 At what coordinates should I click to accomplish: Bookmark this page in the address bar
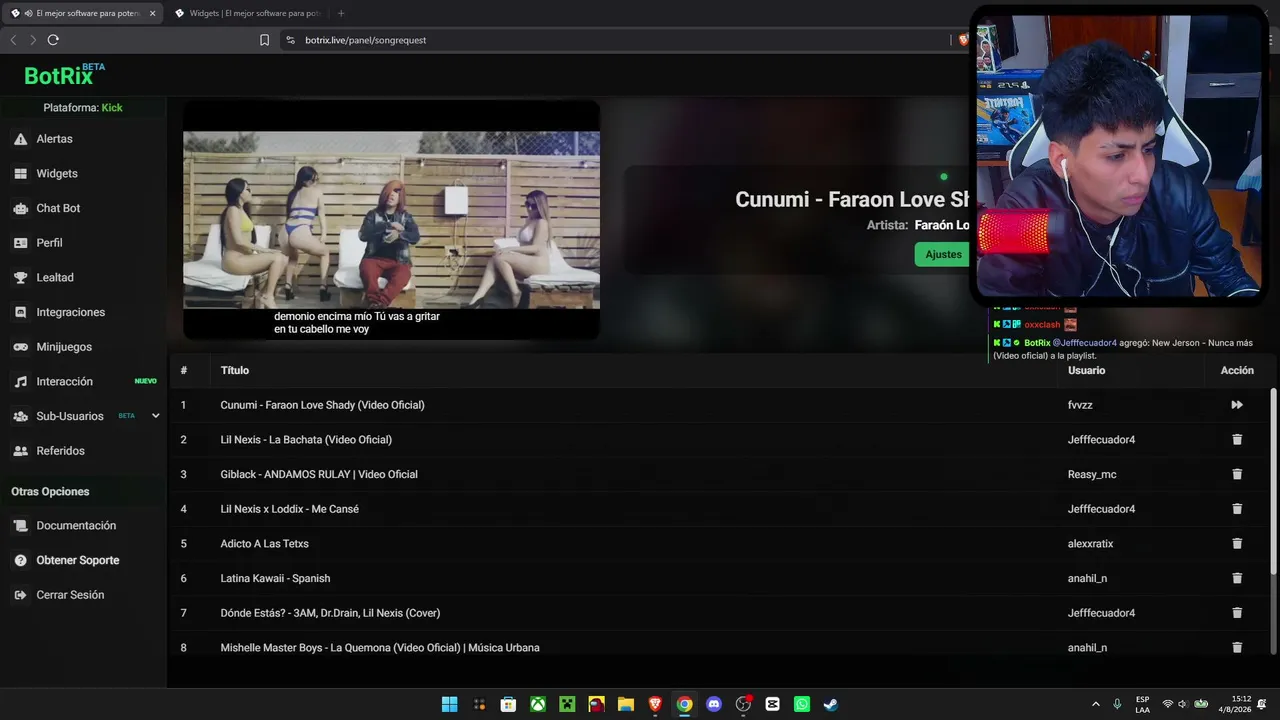coord(264,40)
